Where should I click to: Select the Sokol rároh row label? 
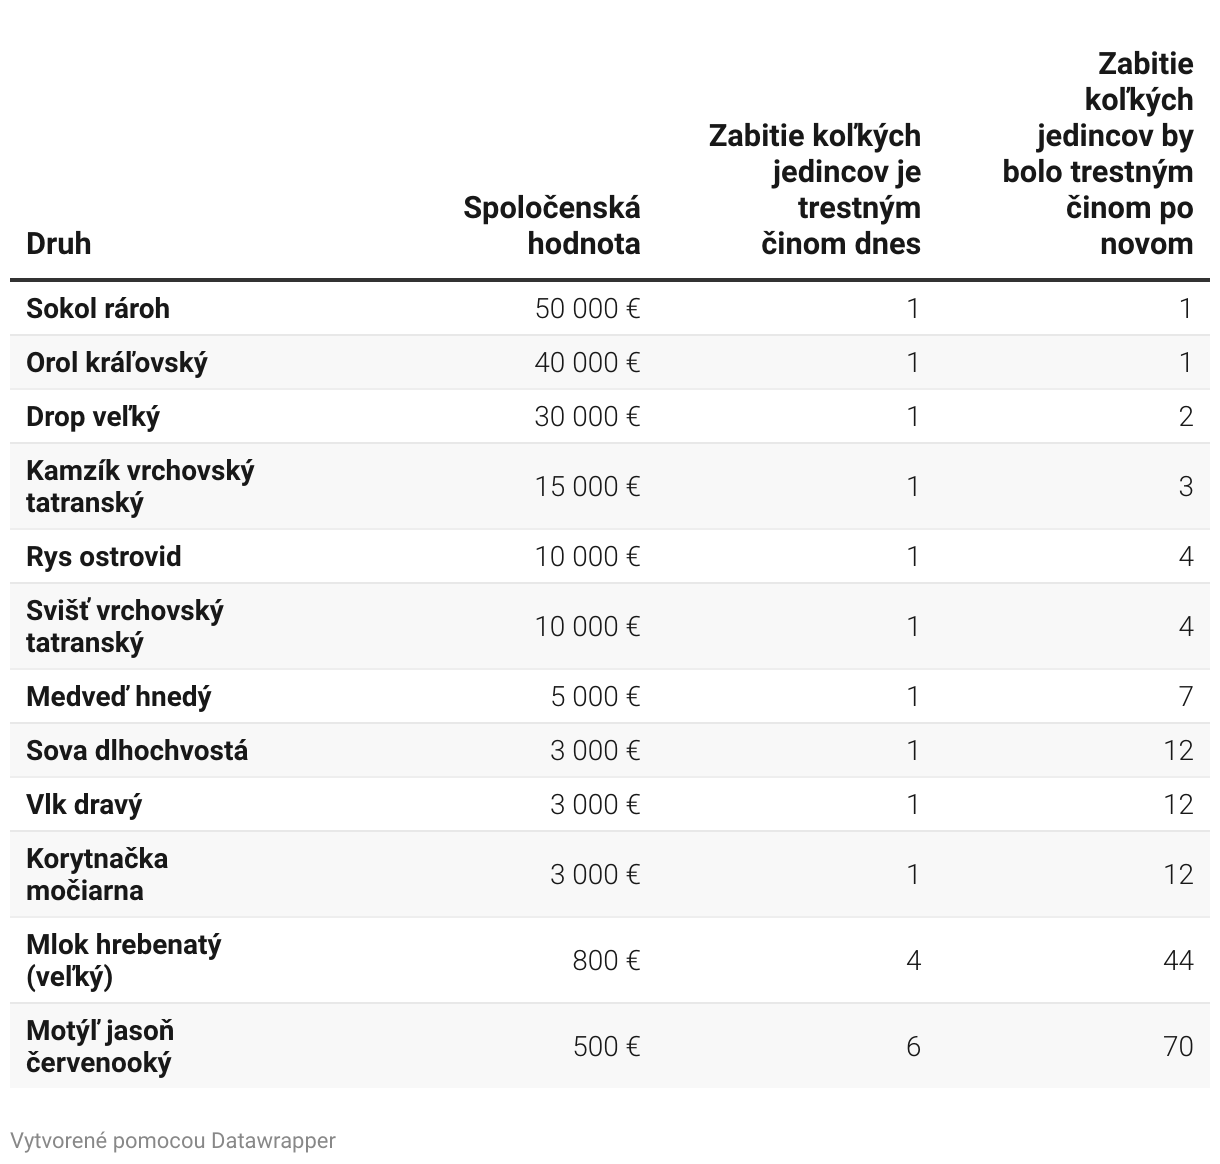98,308
